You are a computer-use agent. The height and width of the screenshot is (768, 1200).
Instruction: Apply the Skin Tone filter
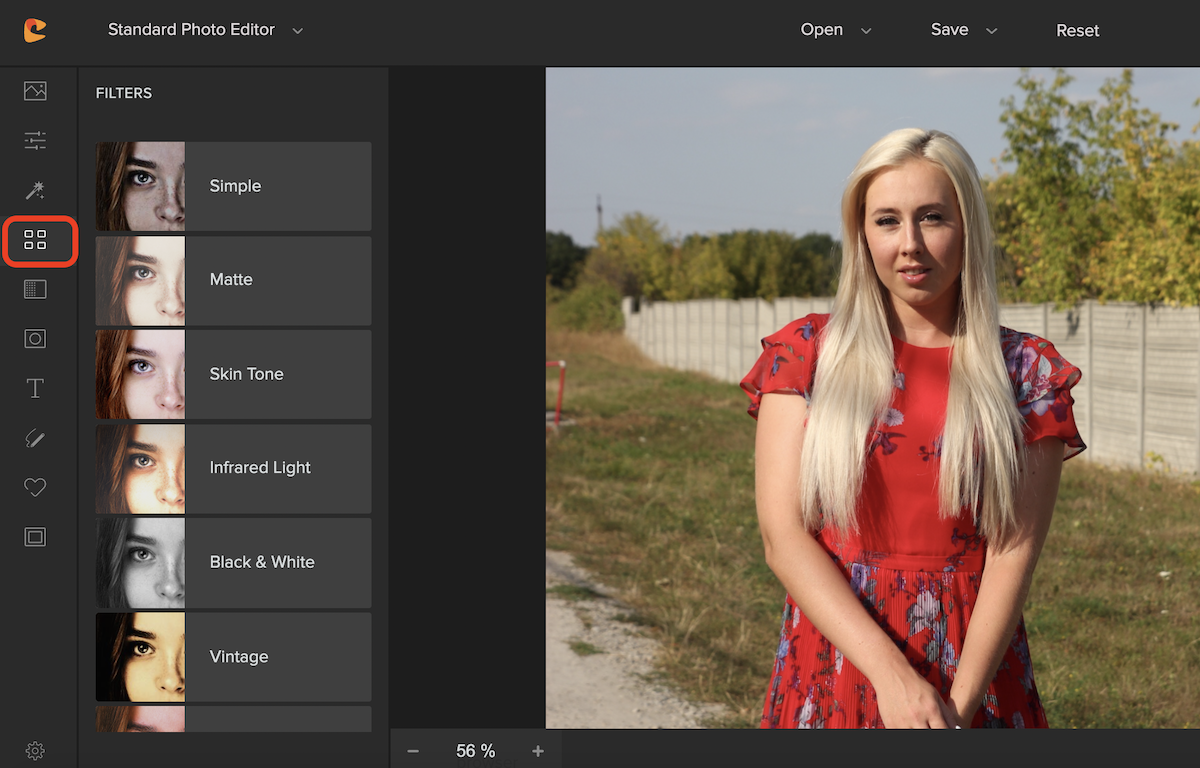click(233, 374)
